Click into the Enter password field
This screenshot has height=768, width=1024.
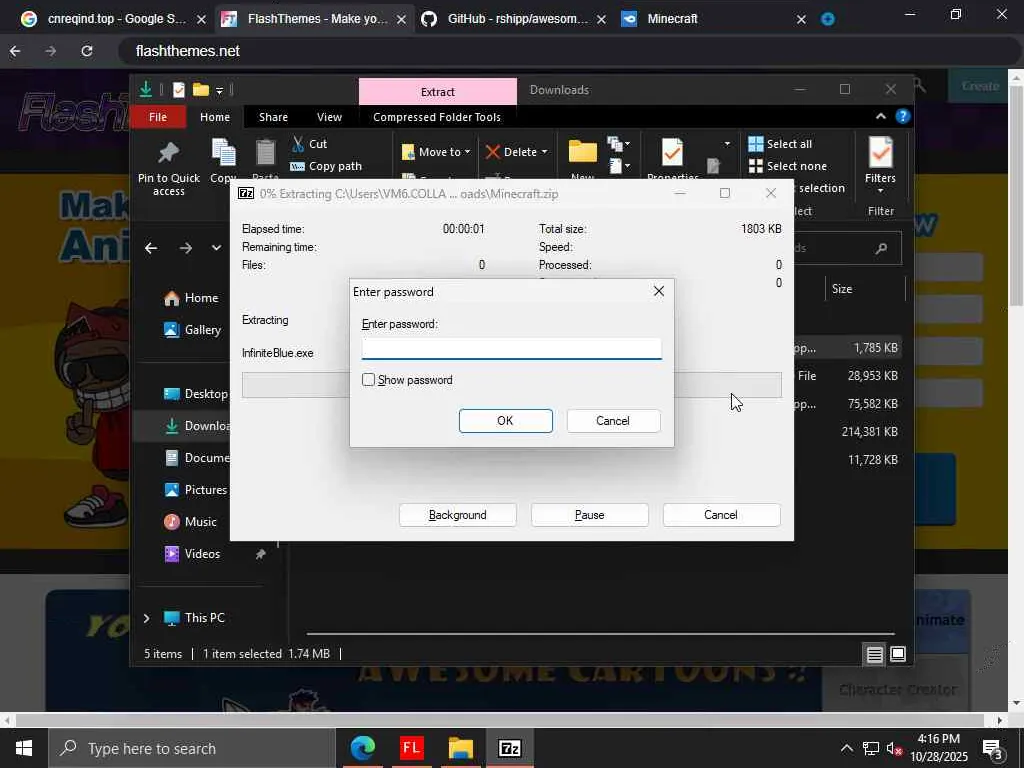[511, 348]
